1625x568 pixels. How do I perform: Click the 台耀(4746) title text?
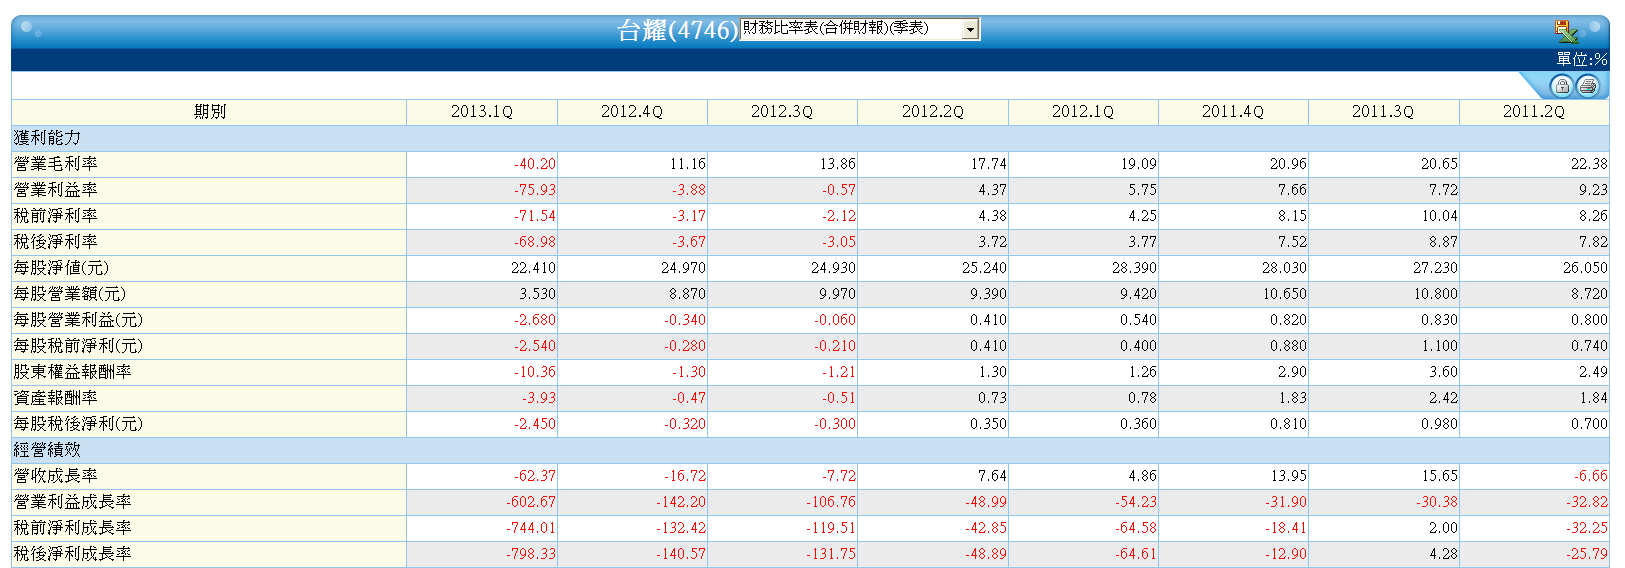[x=677, y=30]
